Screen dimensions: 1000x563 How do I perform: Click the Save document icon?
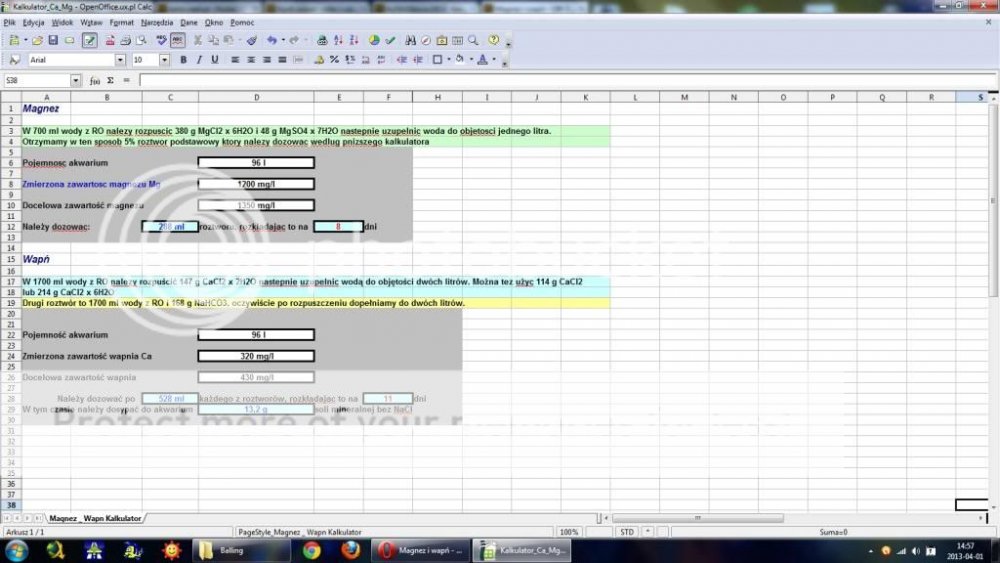[54, 41]
